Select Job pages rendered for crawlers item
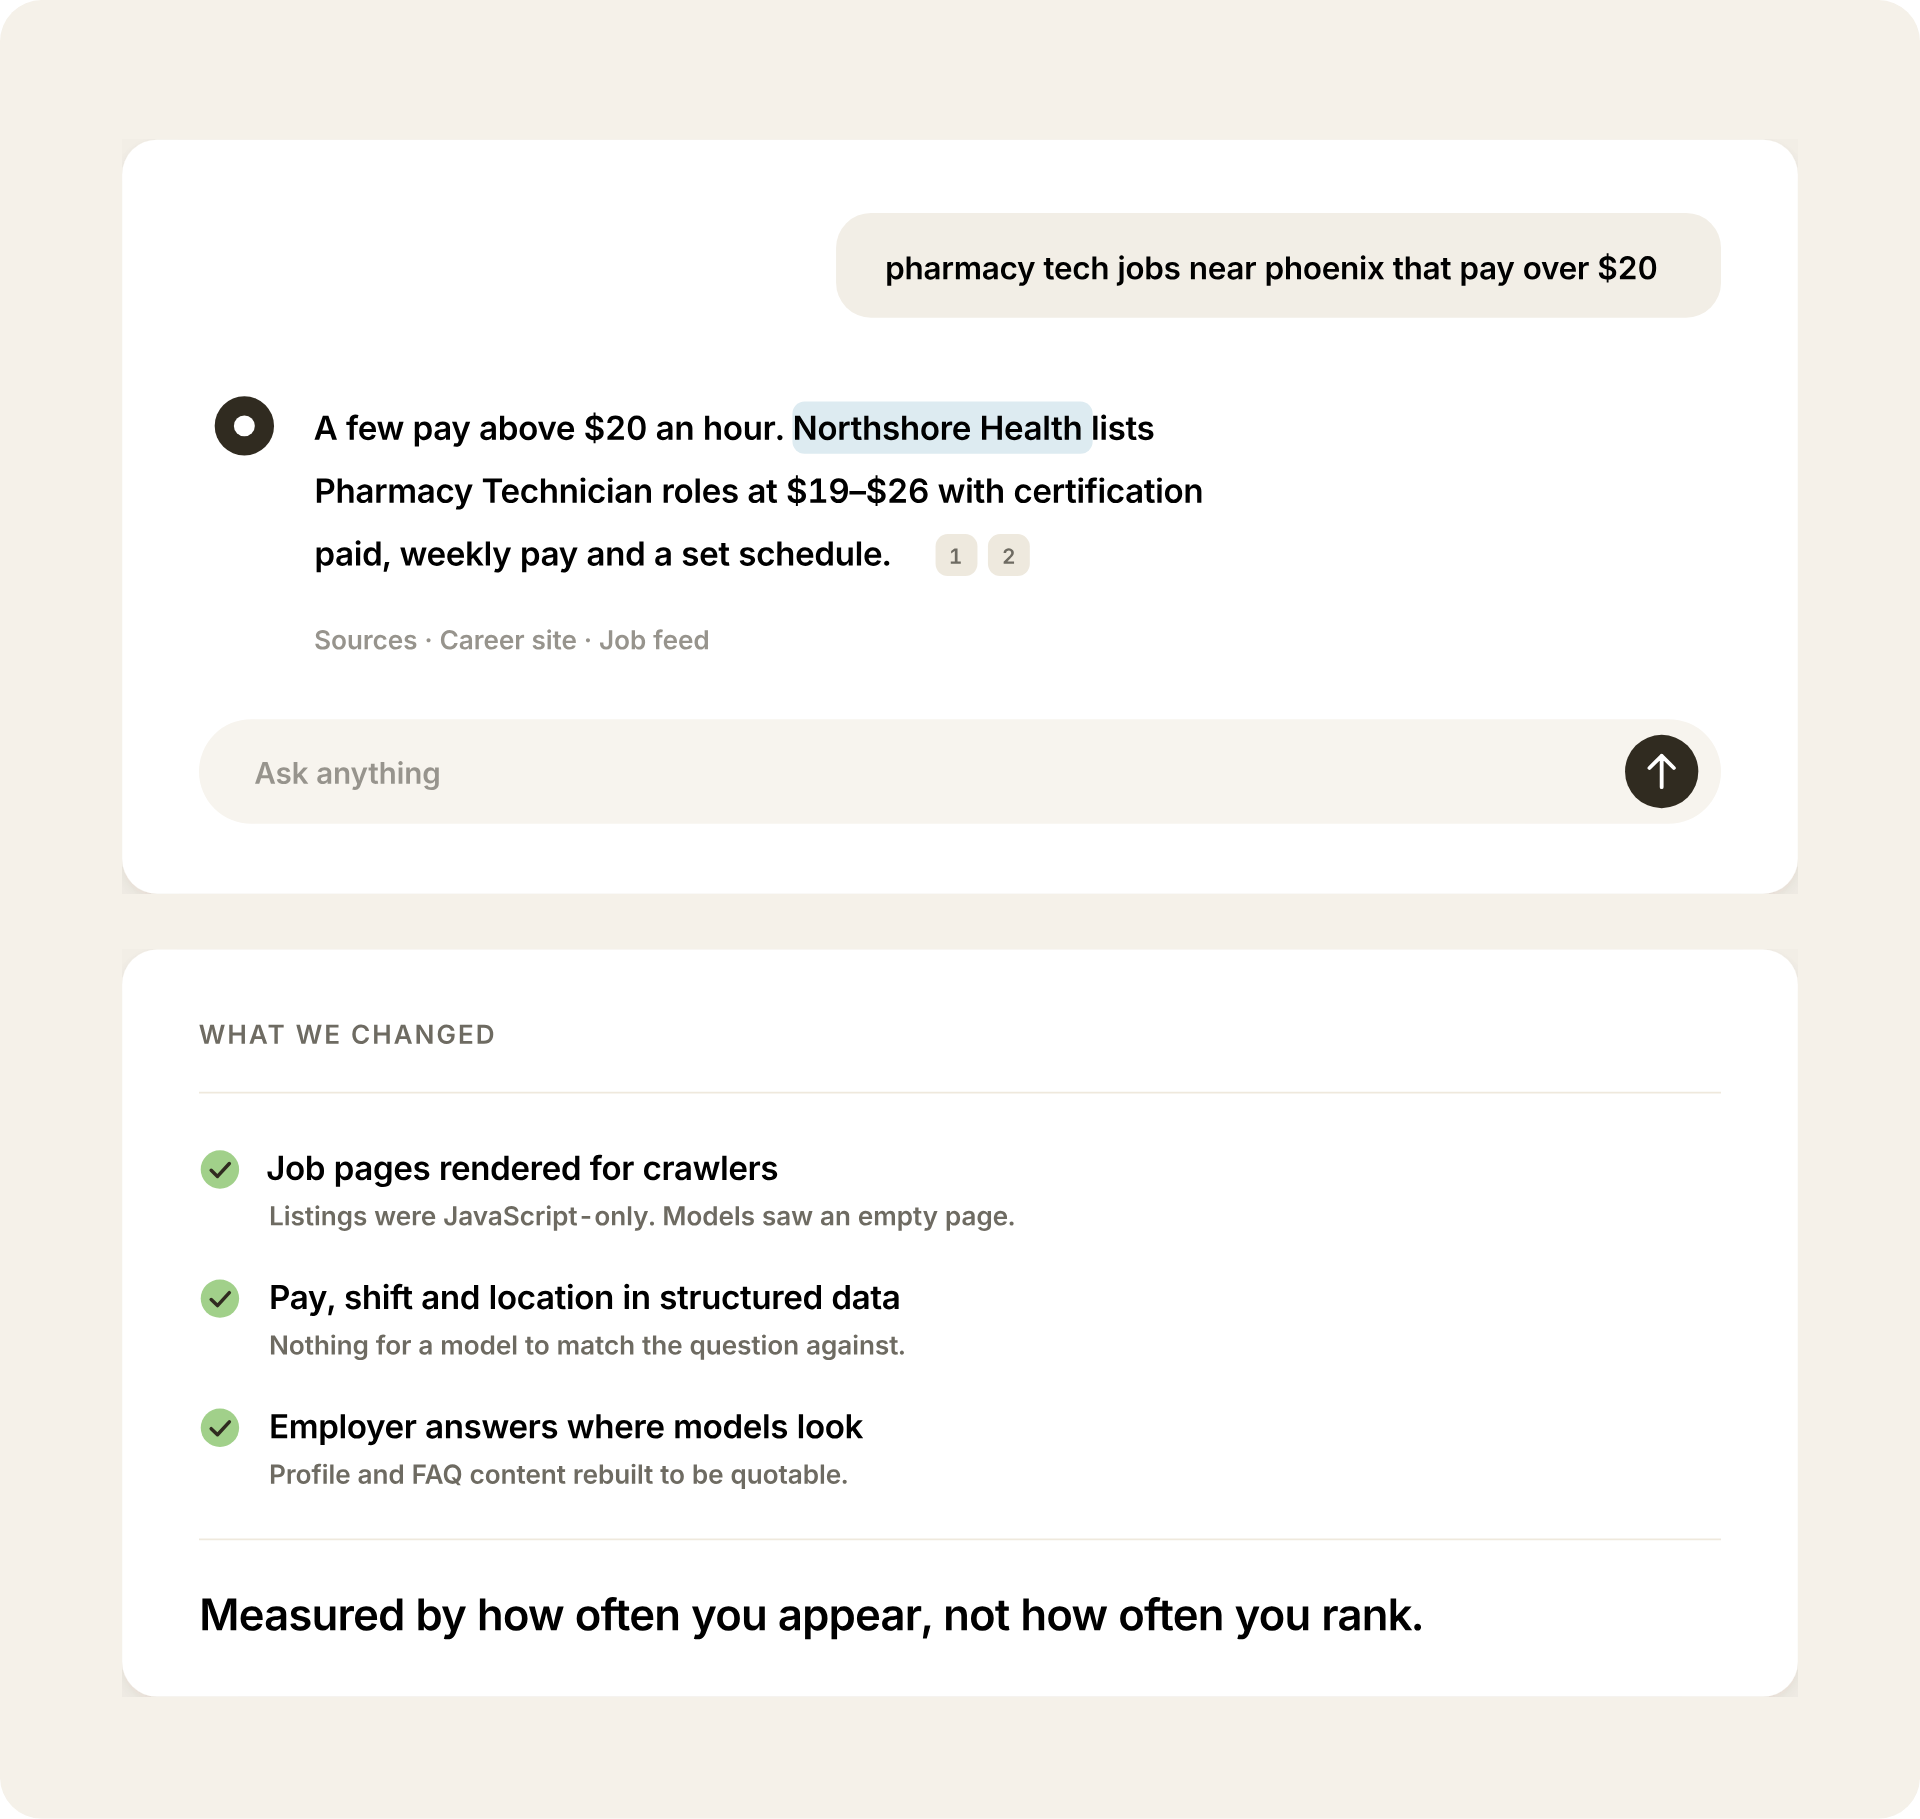This screenshot has height=1819, width=1920. (522, 1168)
